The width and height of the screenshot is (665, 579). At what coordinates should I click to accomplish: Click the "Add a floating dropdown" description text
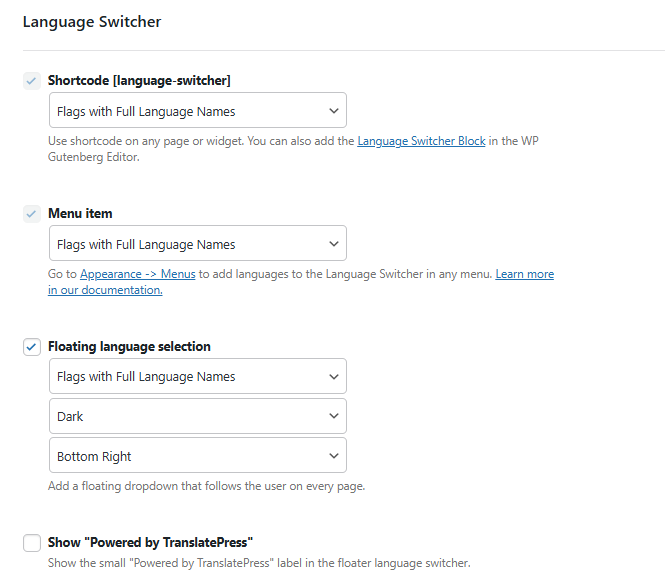tap(206, 487)
